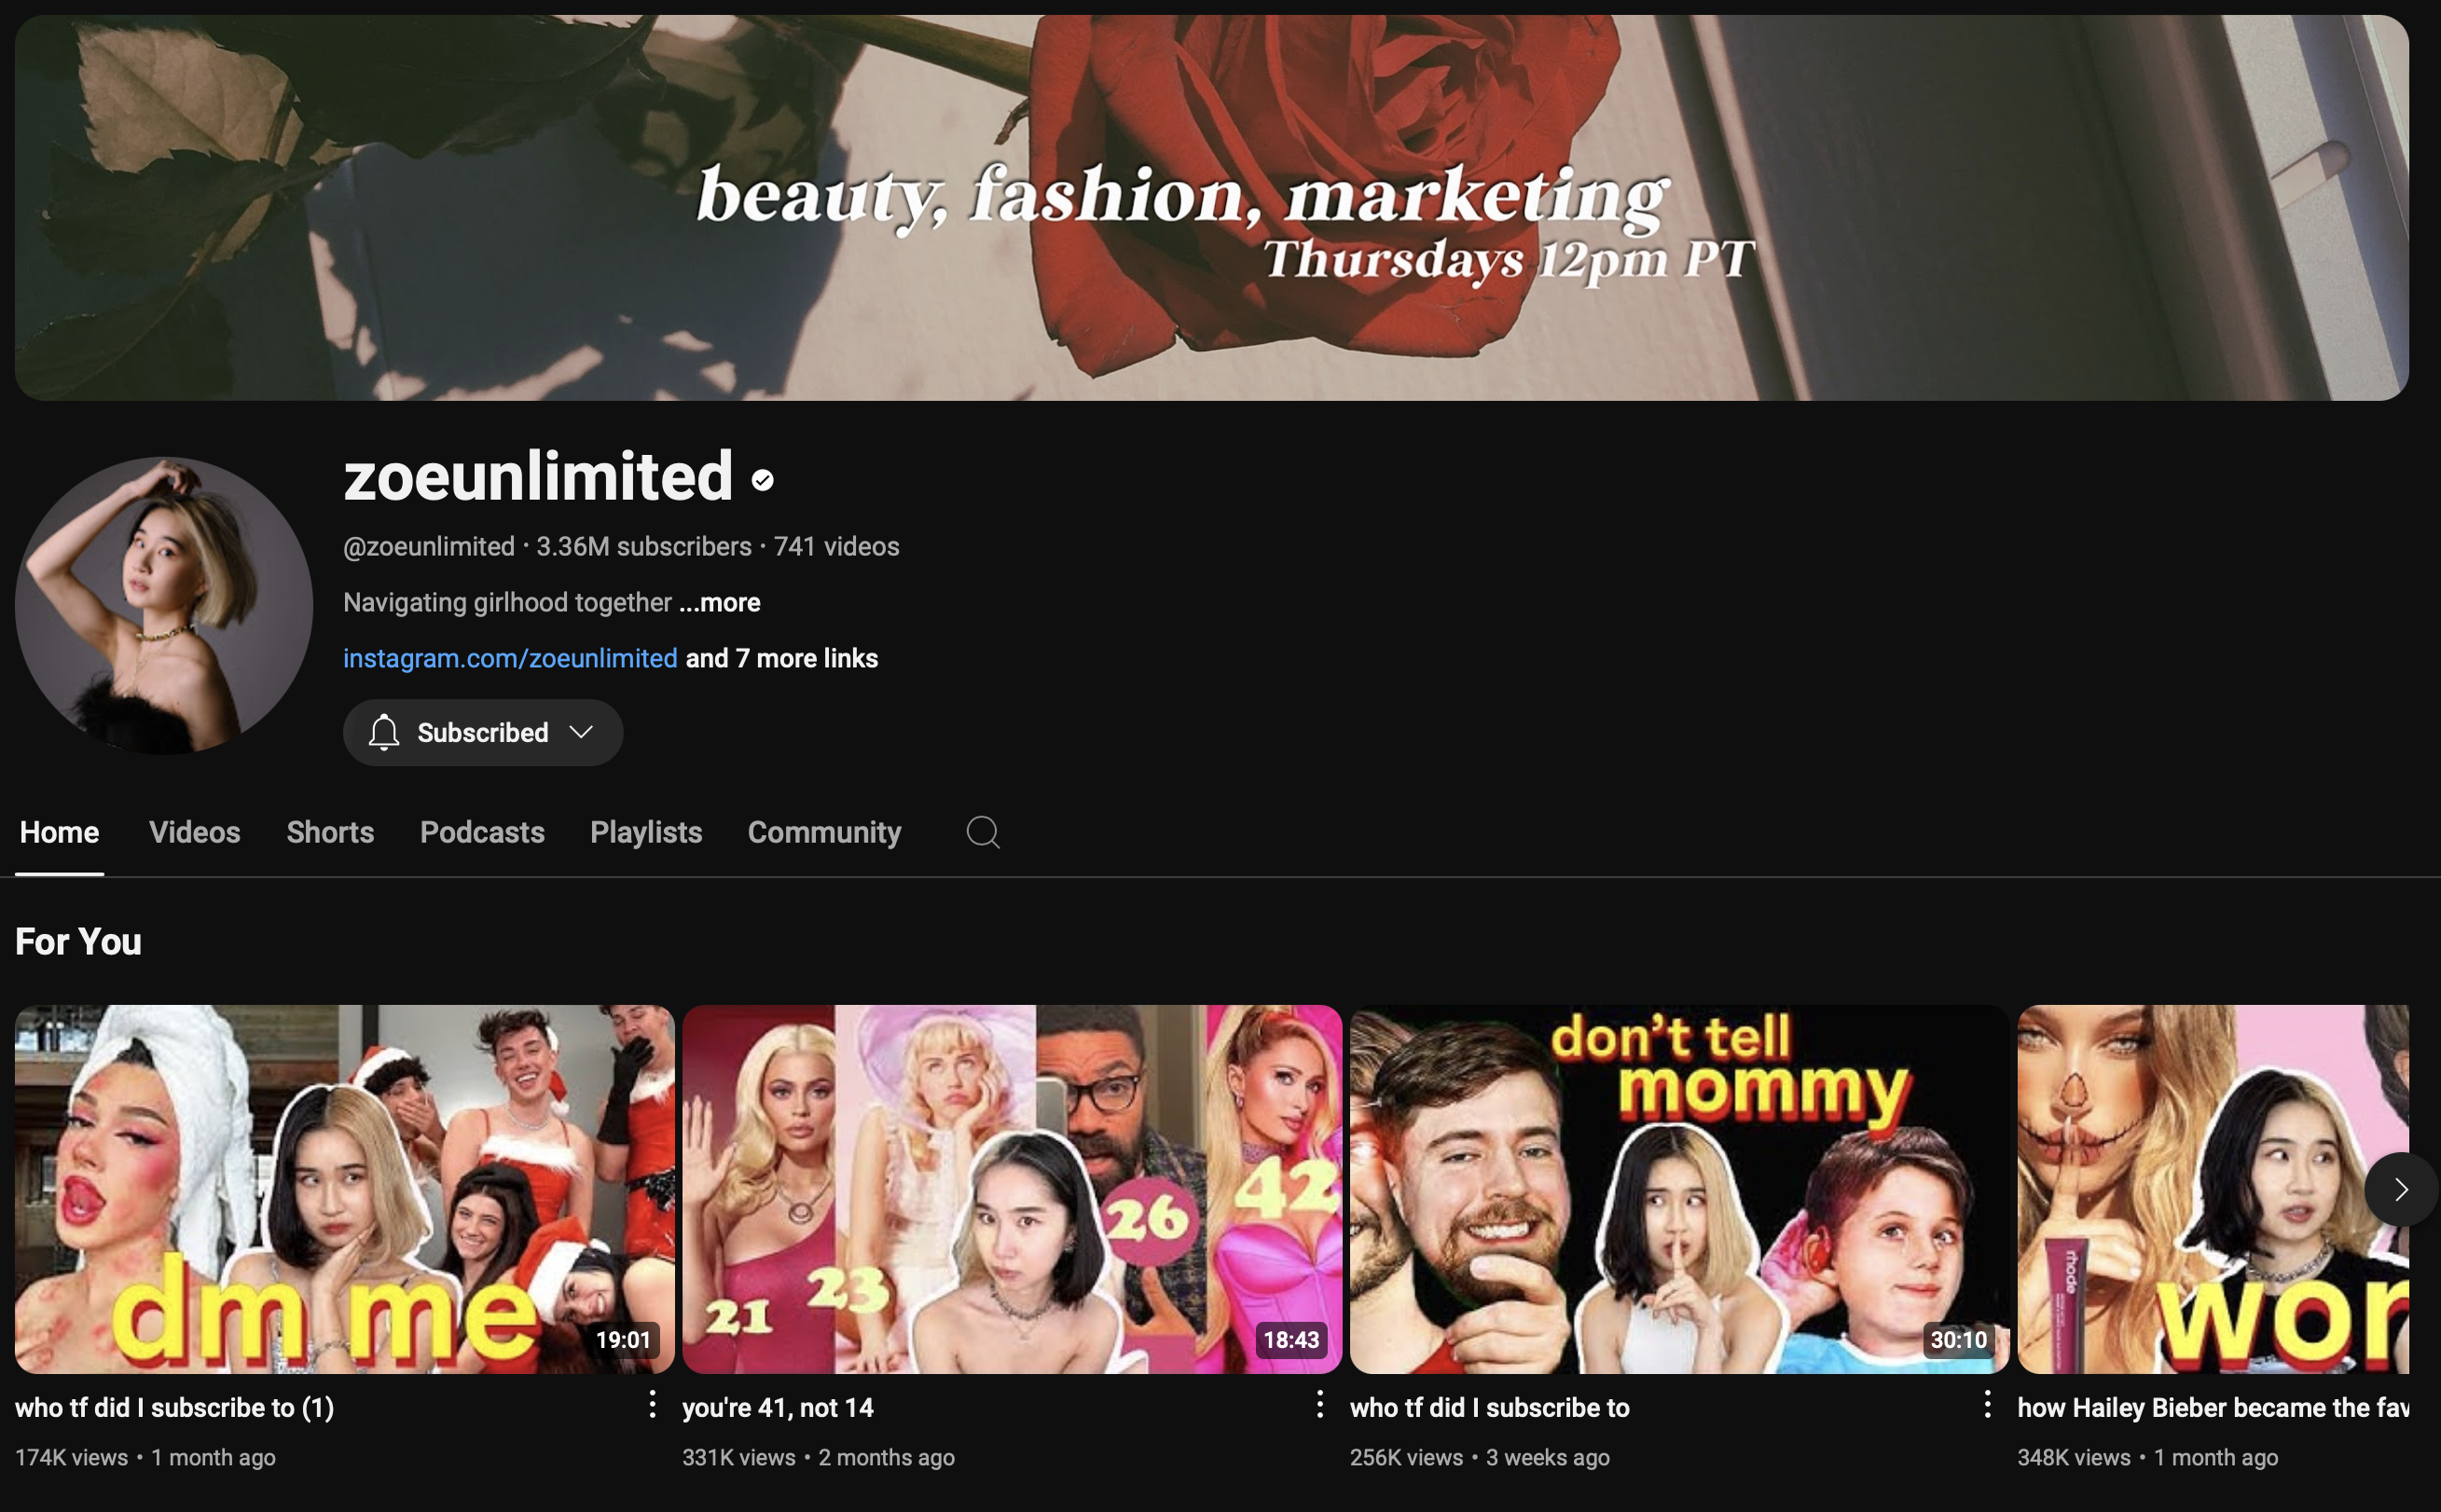This screenshot has width=2441, height=1512.
Task: Open the Hailey Bieber video title
Action: 2213,1407
